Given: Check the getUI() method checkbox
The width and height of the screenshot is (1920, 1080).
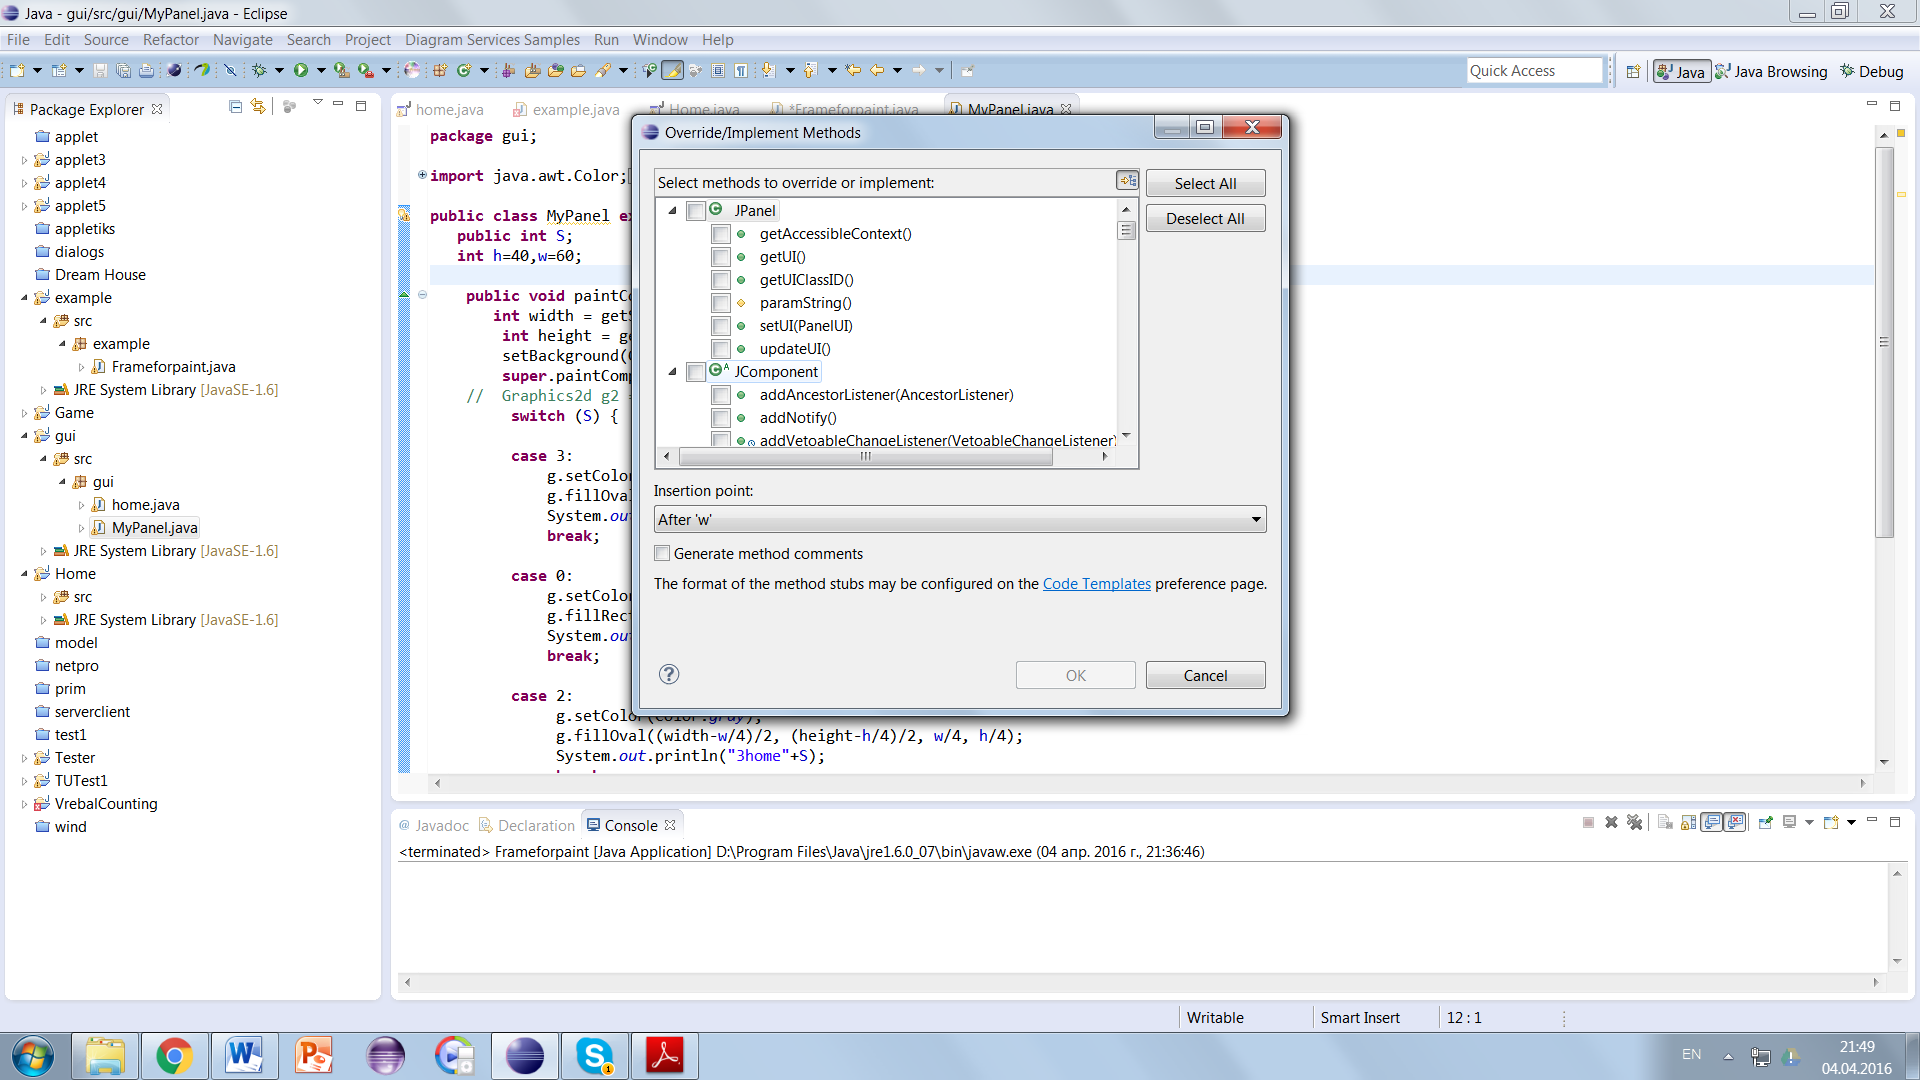Looking at the screenshot, I should point(720,257).
